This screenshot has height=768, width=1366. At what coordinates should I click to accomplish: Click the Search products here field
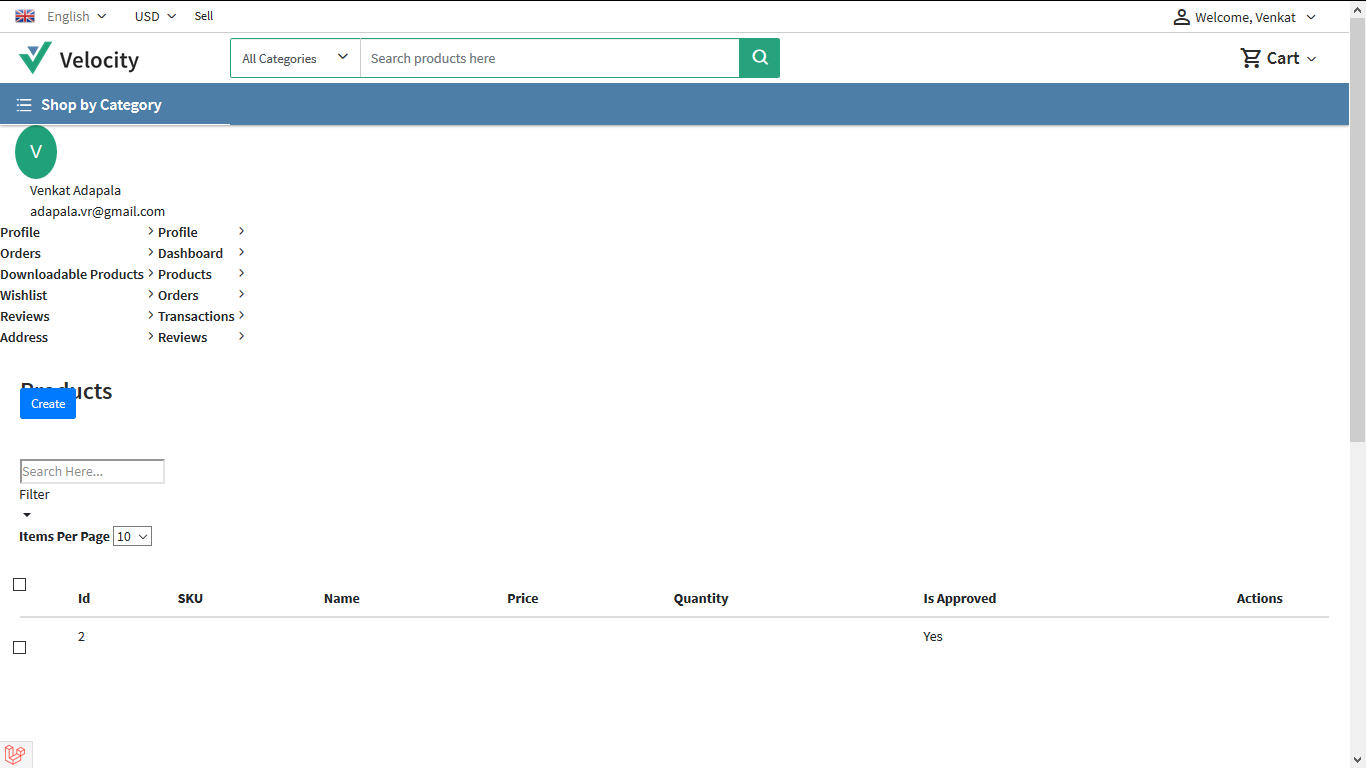(550, 58)
